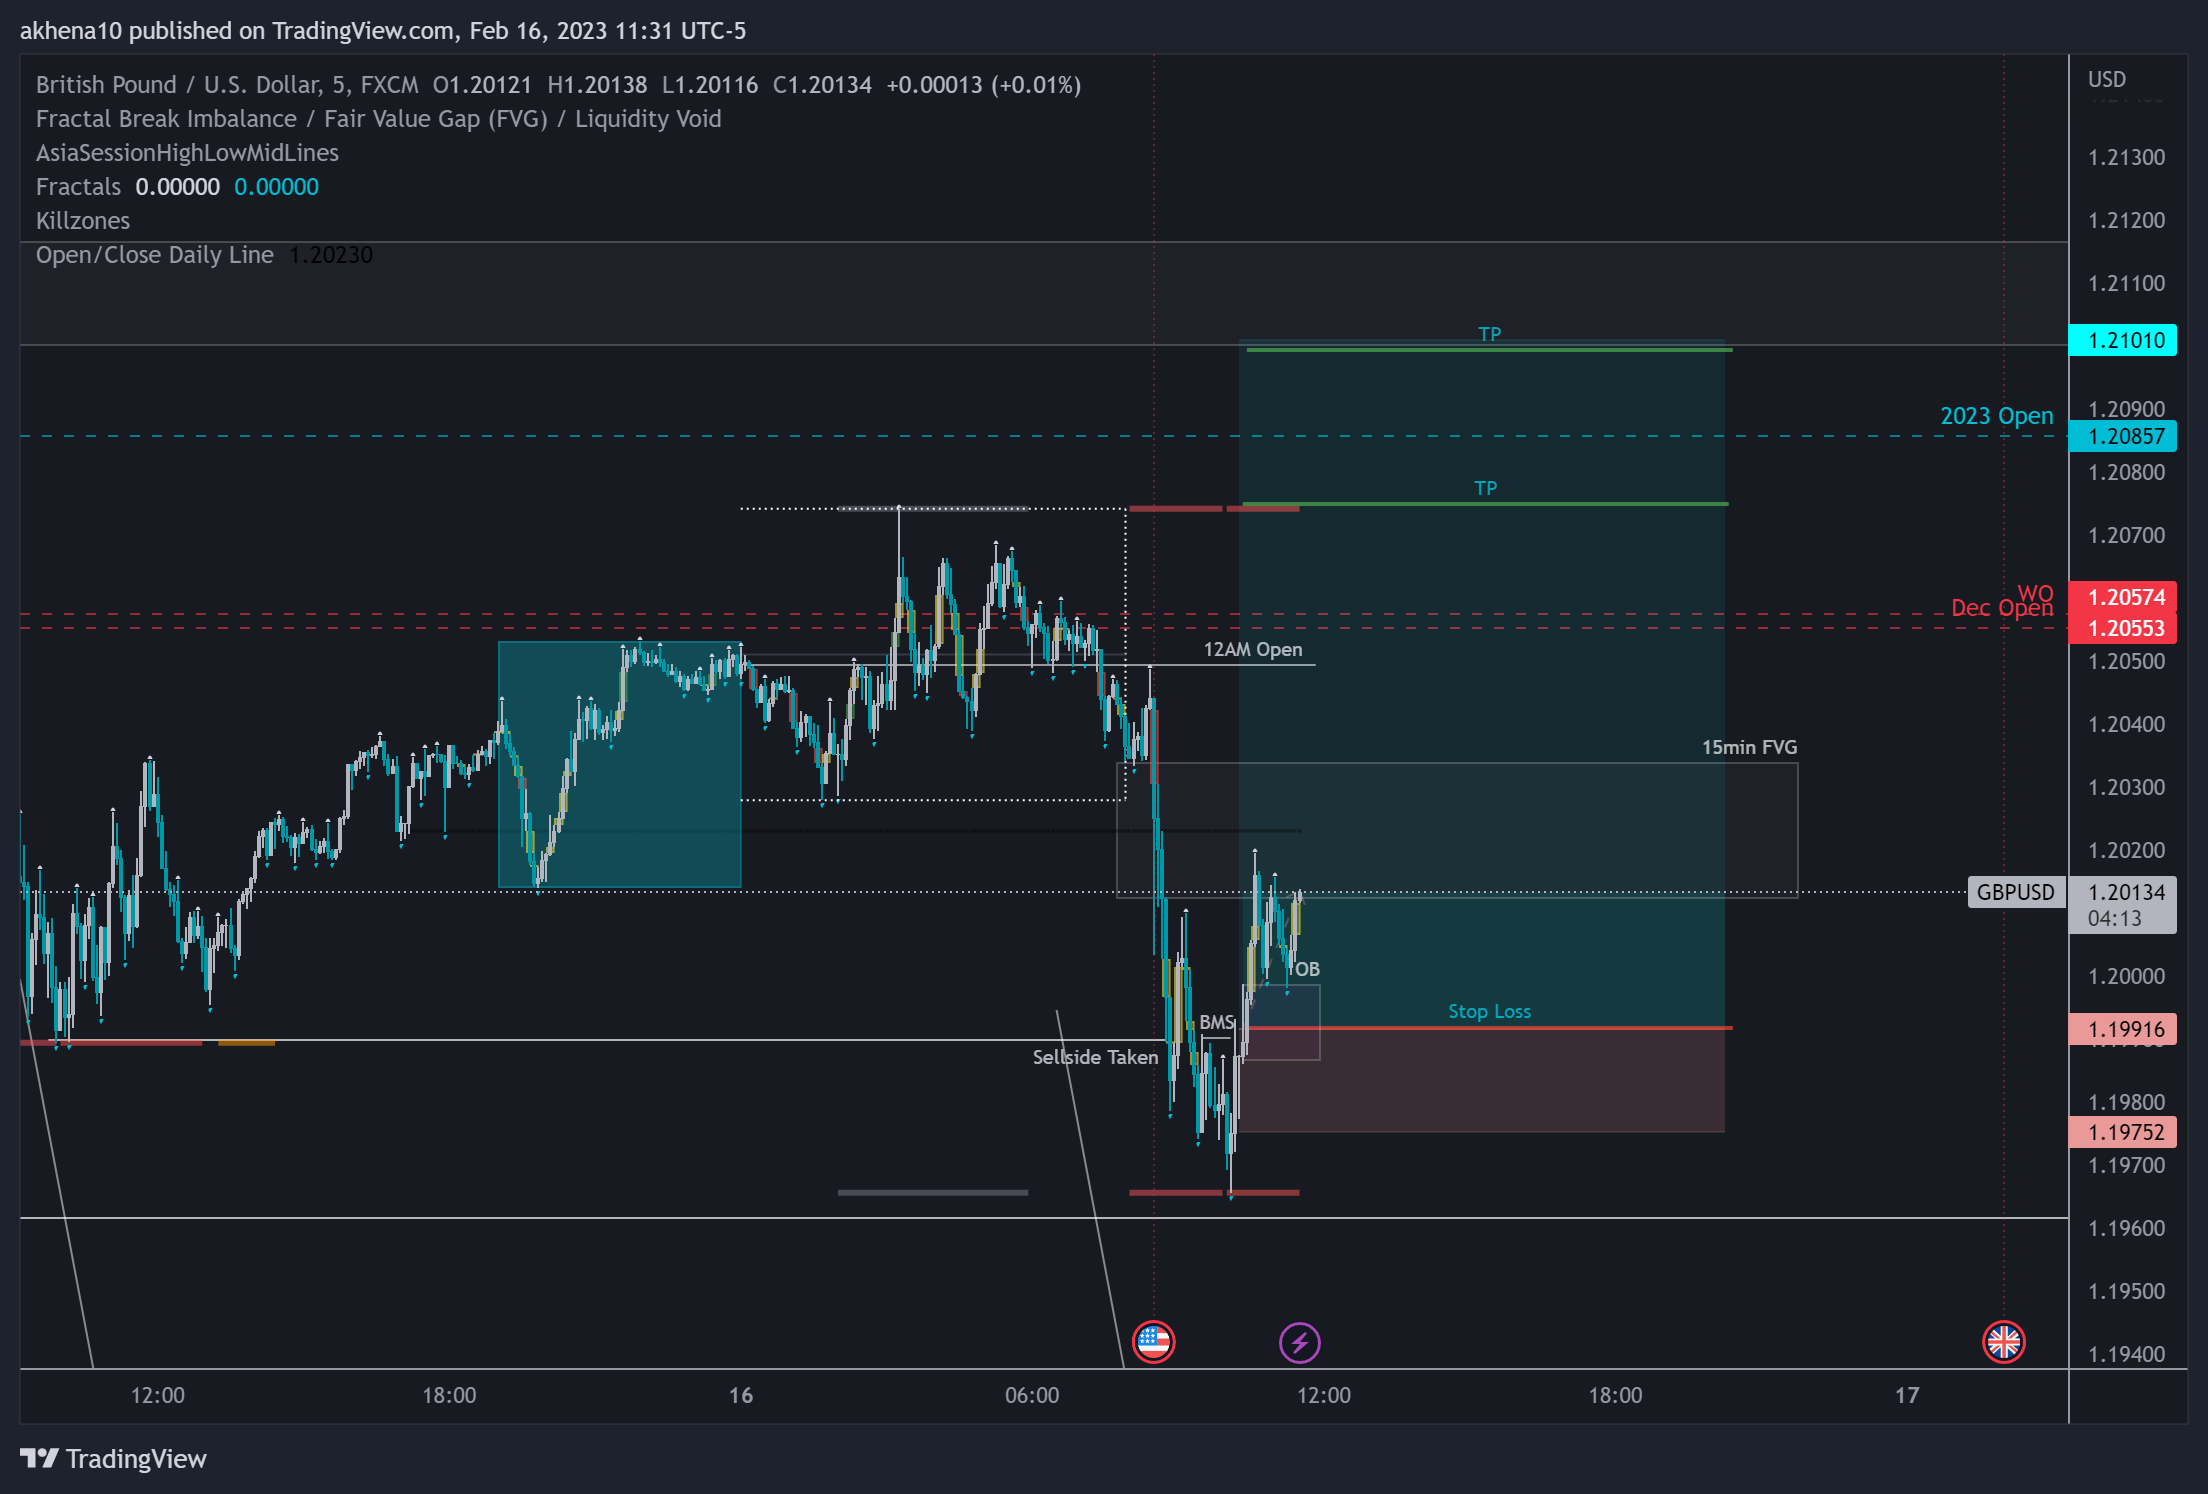
Task: Click the 12:00 time label on Feb 16
Action: 1323,1395
